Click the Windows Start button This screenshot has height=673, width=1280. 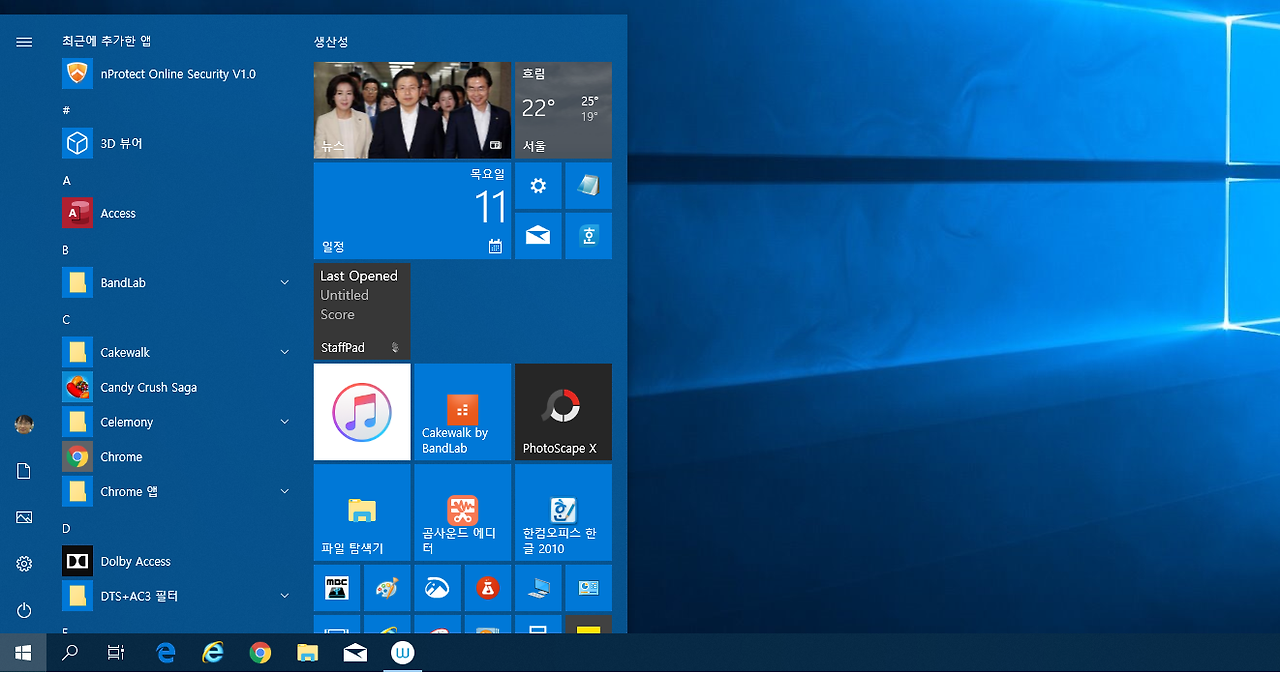pos(24,653)
